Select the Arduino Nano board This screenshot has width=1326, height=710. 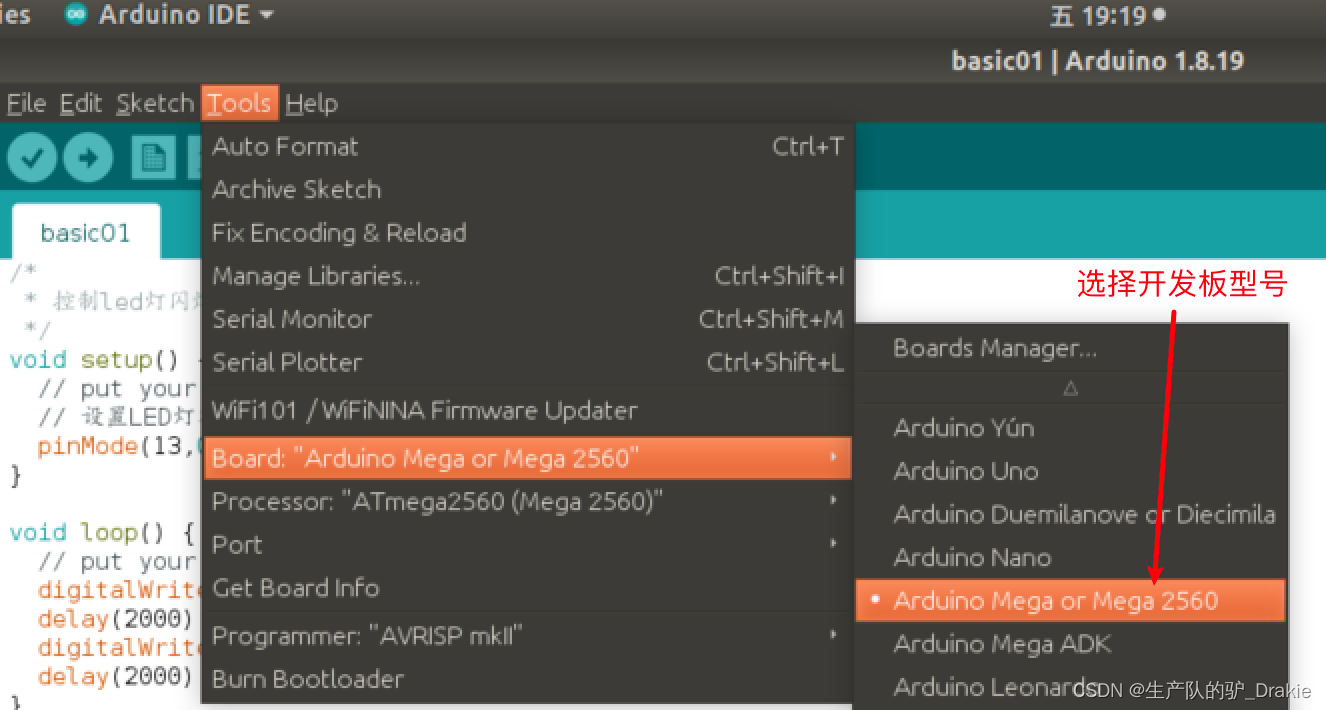1071,557
